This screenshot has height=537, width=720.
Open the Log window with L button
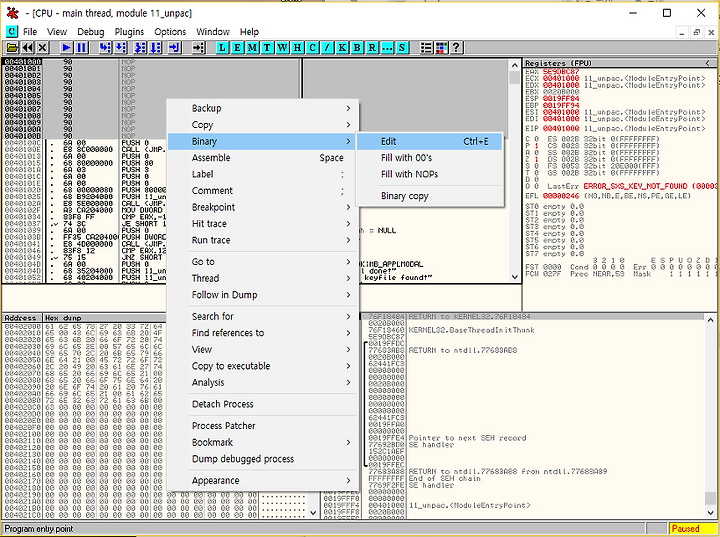(x=222, y=47)
